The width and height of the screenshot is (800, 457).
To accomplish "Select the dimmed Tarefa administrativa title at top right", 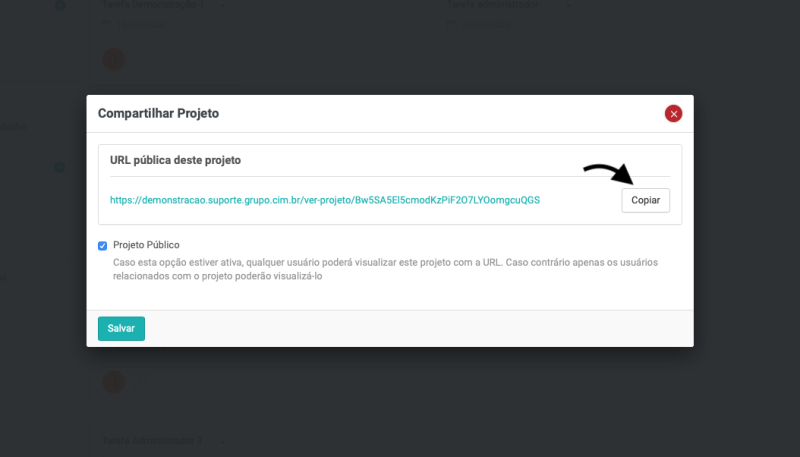I will (493, 5).
